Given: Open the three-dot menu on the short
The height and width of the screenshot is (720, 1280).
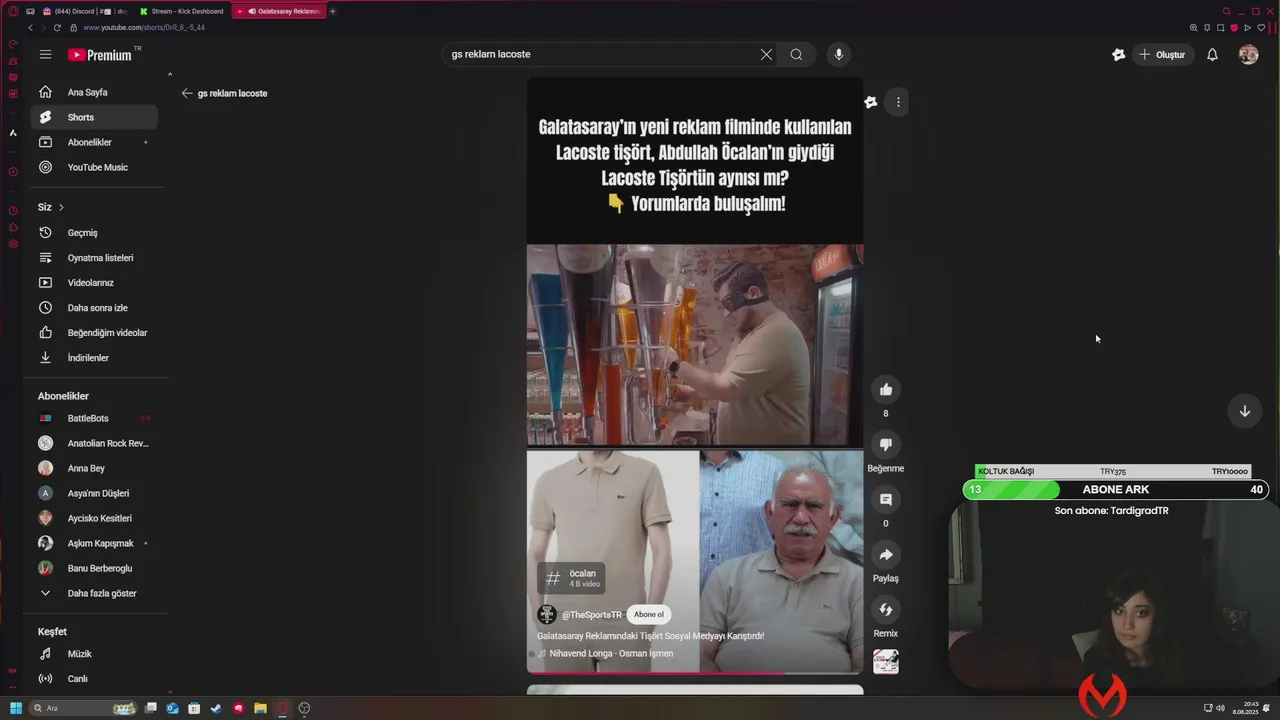Looking at the screenshot, I should pyautogui.click(x=898, y=102).
